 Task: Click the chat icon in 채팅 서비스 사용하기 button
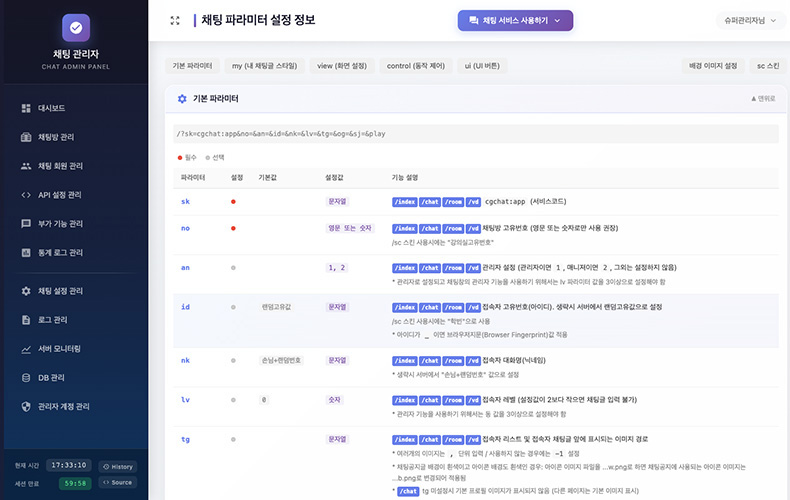point(474,21)
